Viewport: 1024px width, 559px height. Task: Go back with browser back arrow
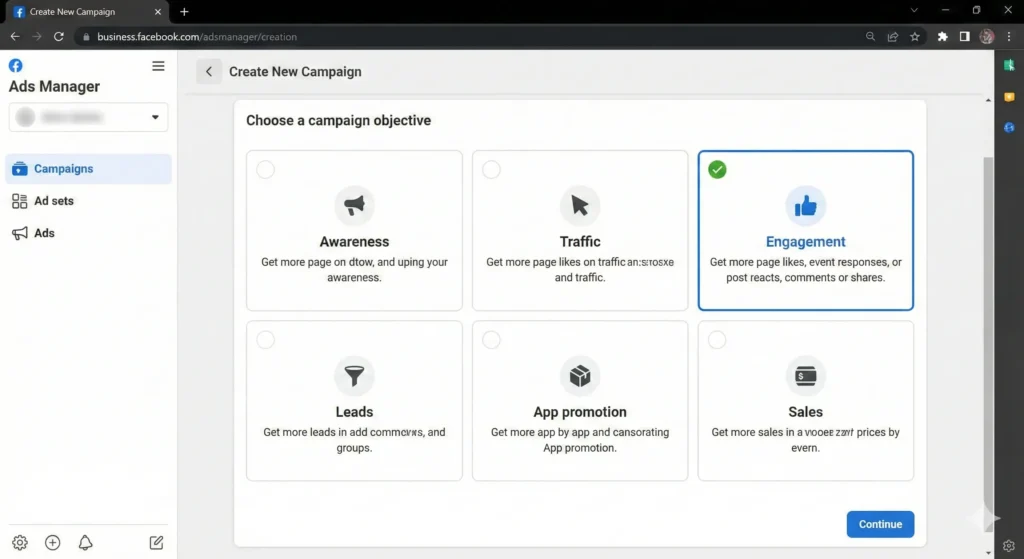click(15, 37)
